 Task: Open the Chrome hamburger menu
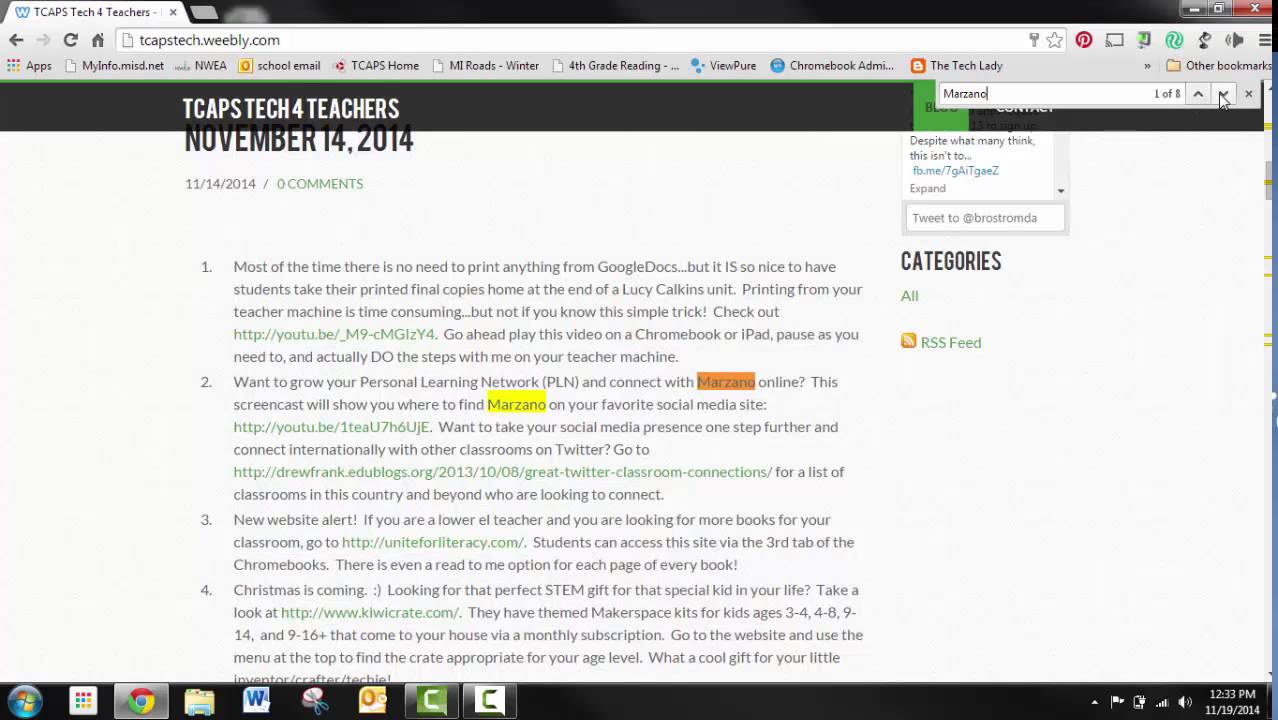click(1263, 40)
